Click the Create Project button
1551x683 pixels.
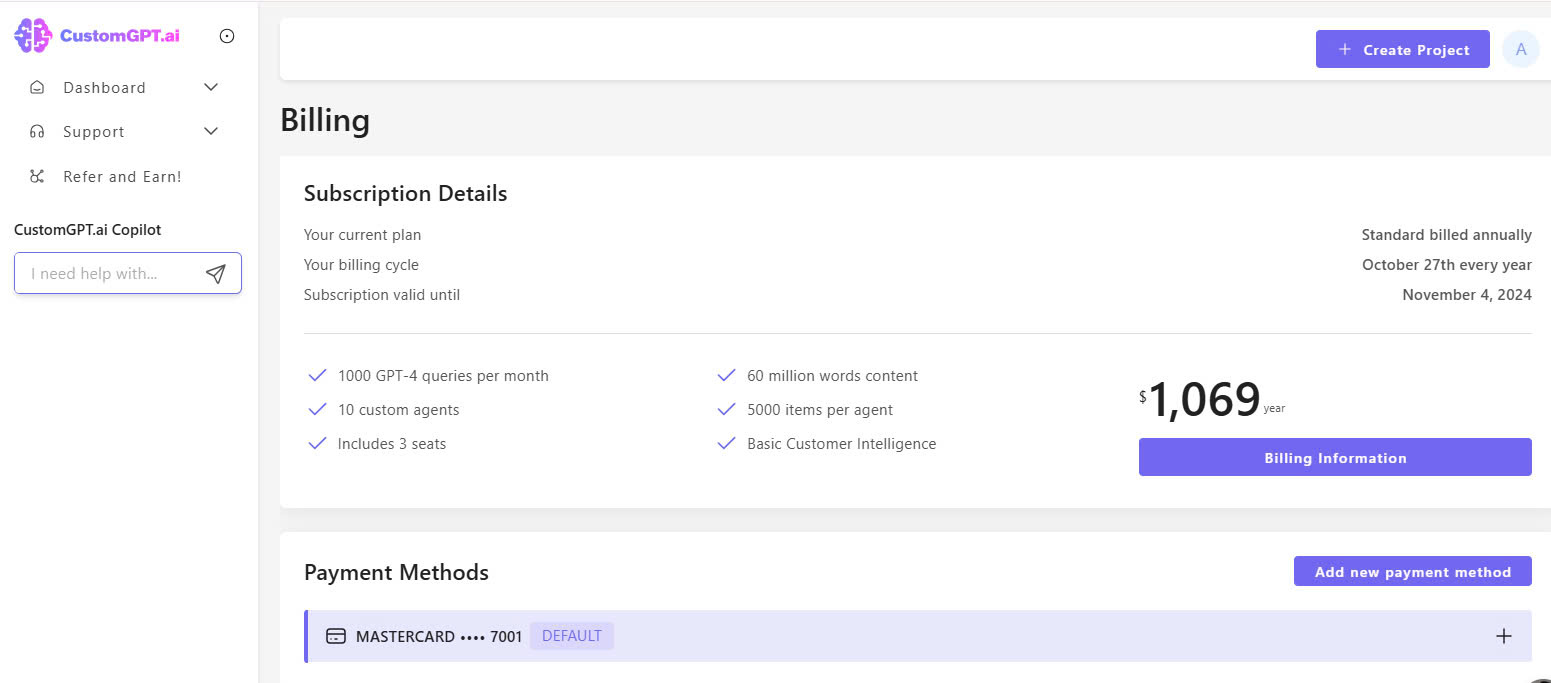[x=1402, y=49]
